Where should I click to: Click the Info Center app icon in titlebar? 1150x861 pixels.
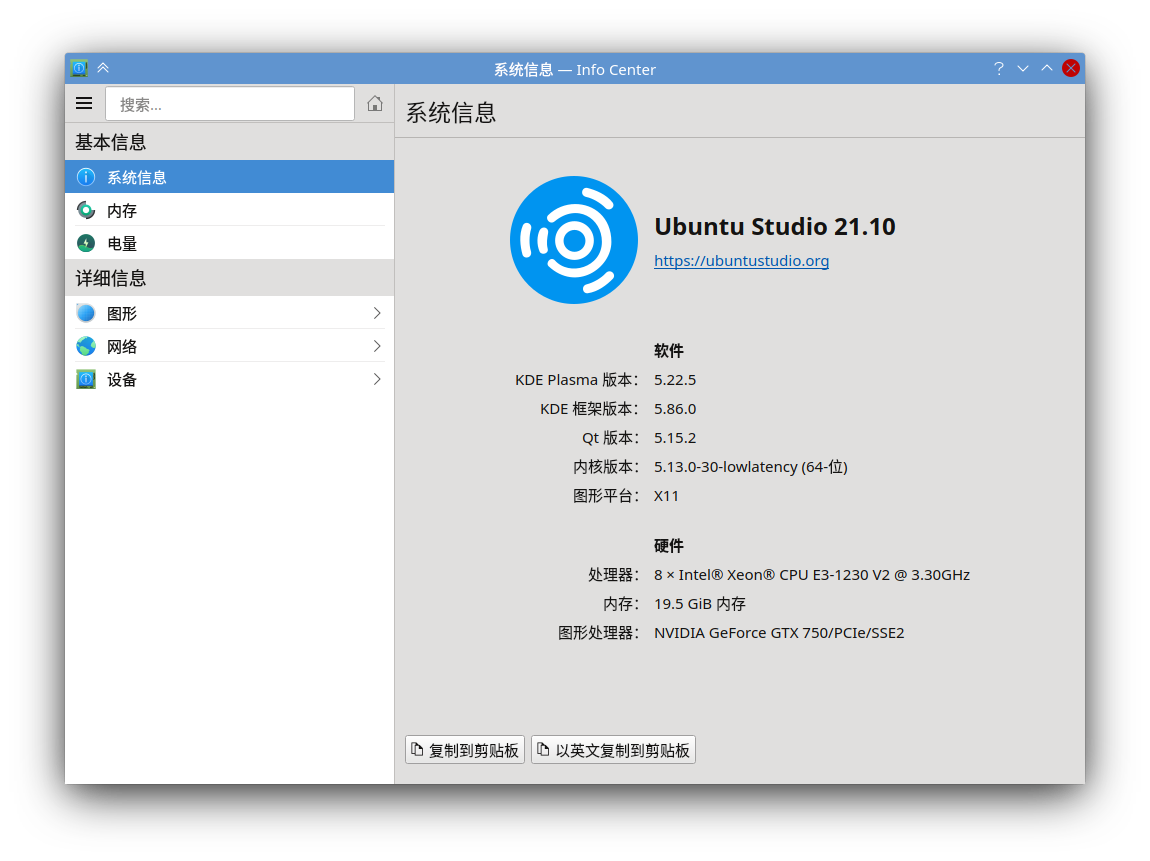(x=79, y=68)
